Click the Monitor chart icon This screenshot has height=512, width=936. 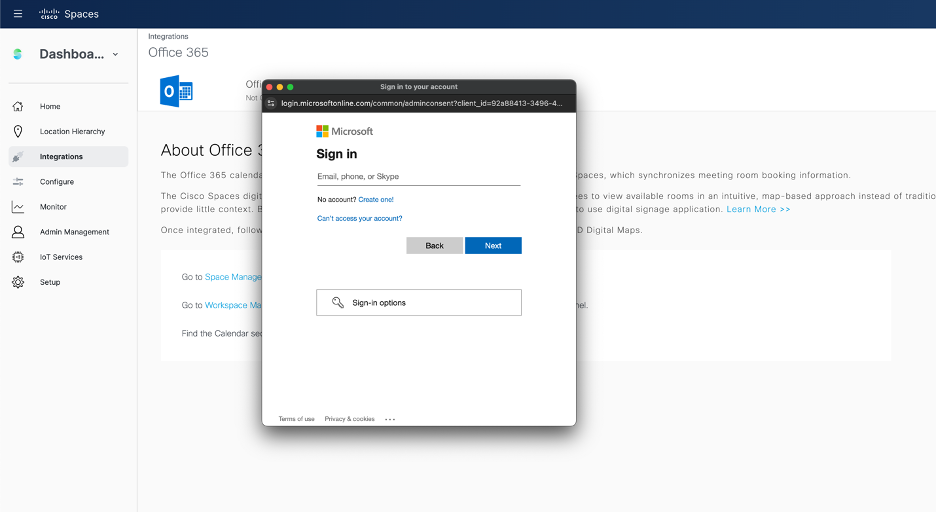coord(18,207)
